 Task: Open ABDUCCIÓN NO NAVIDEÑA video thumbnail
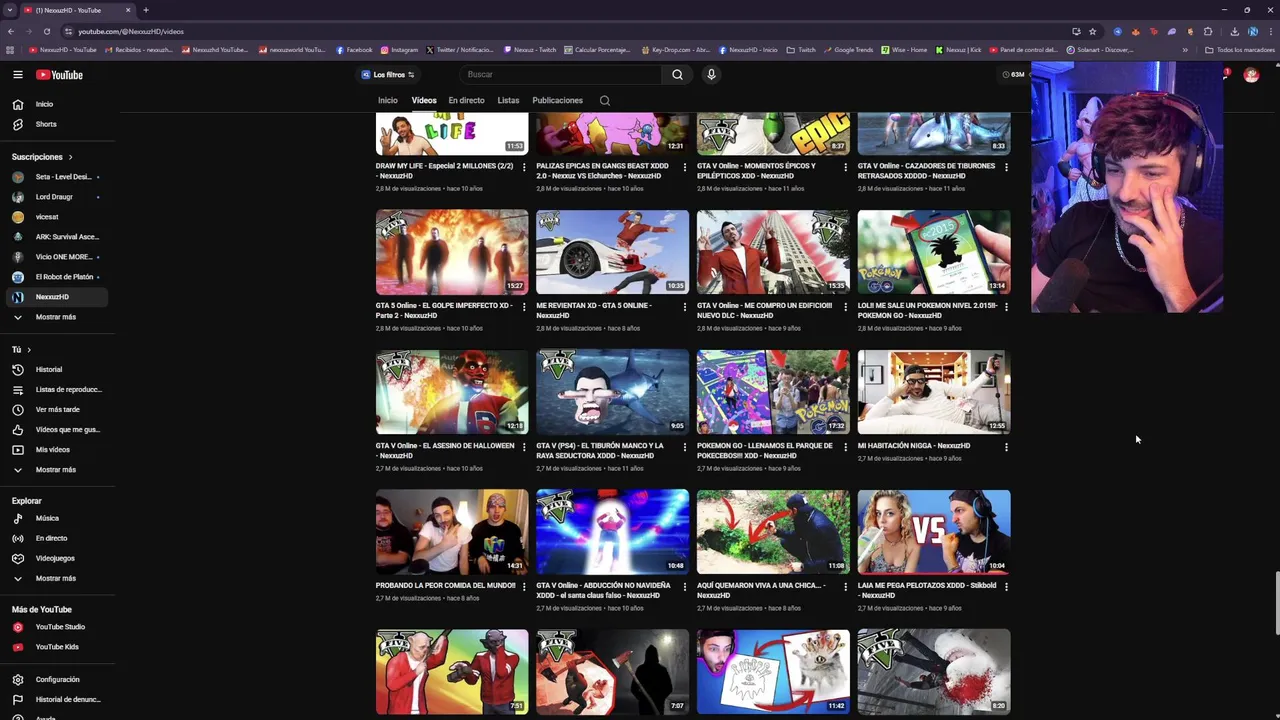point(612,532)
